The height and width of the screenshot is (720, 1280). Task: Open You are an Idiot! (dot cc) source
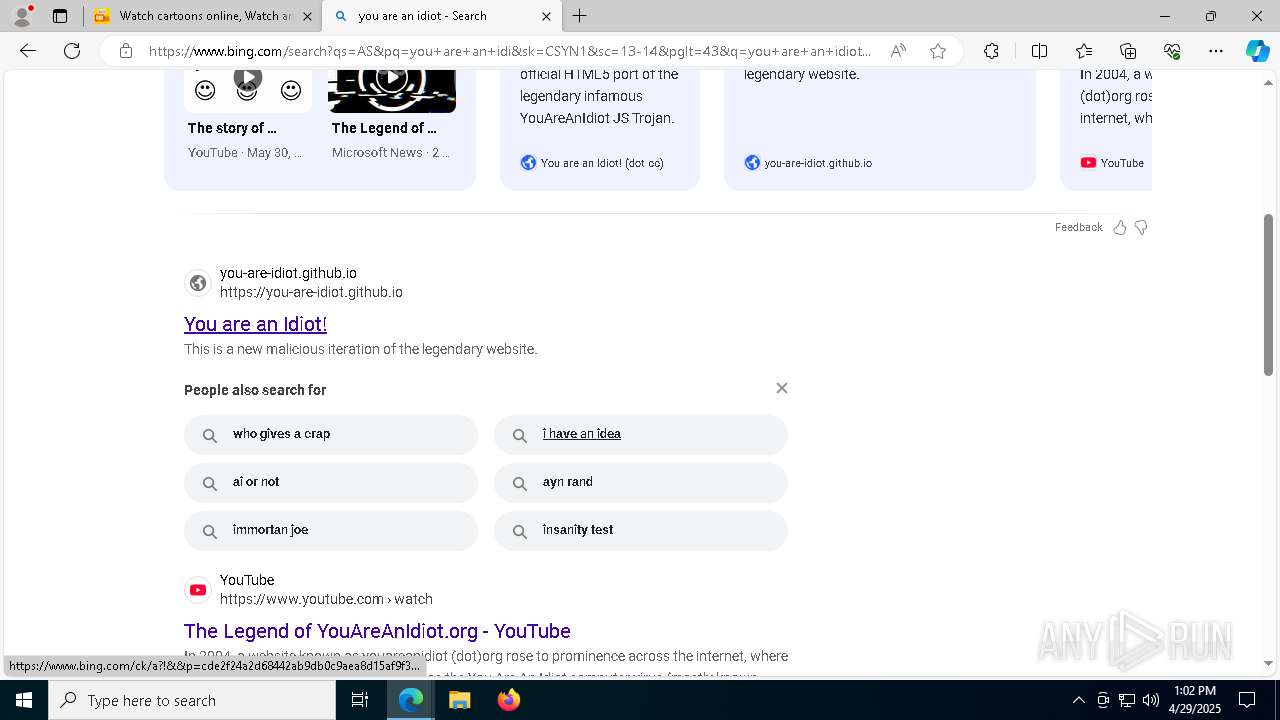[x=592, y=163]
